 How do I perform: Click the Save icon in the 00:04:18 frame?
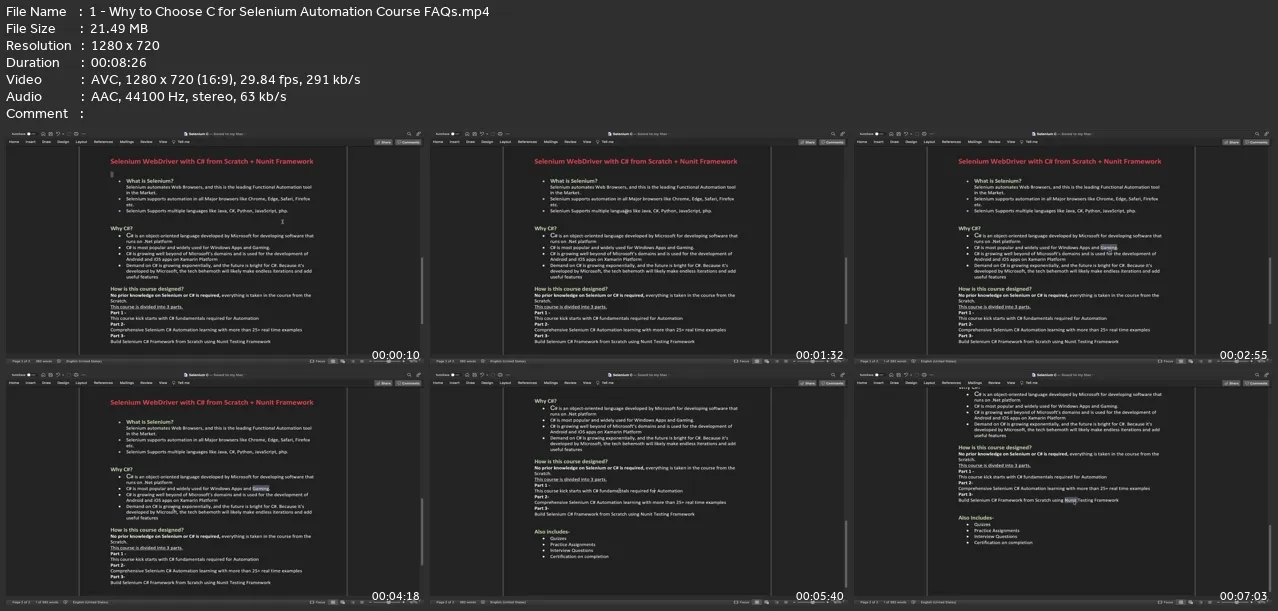[50, 376]
